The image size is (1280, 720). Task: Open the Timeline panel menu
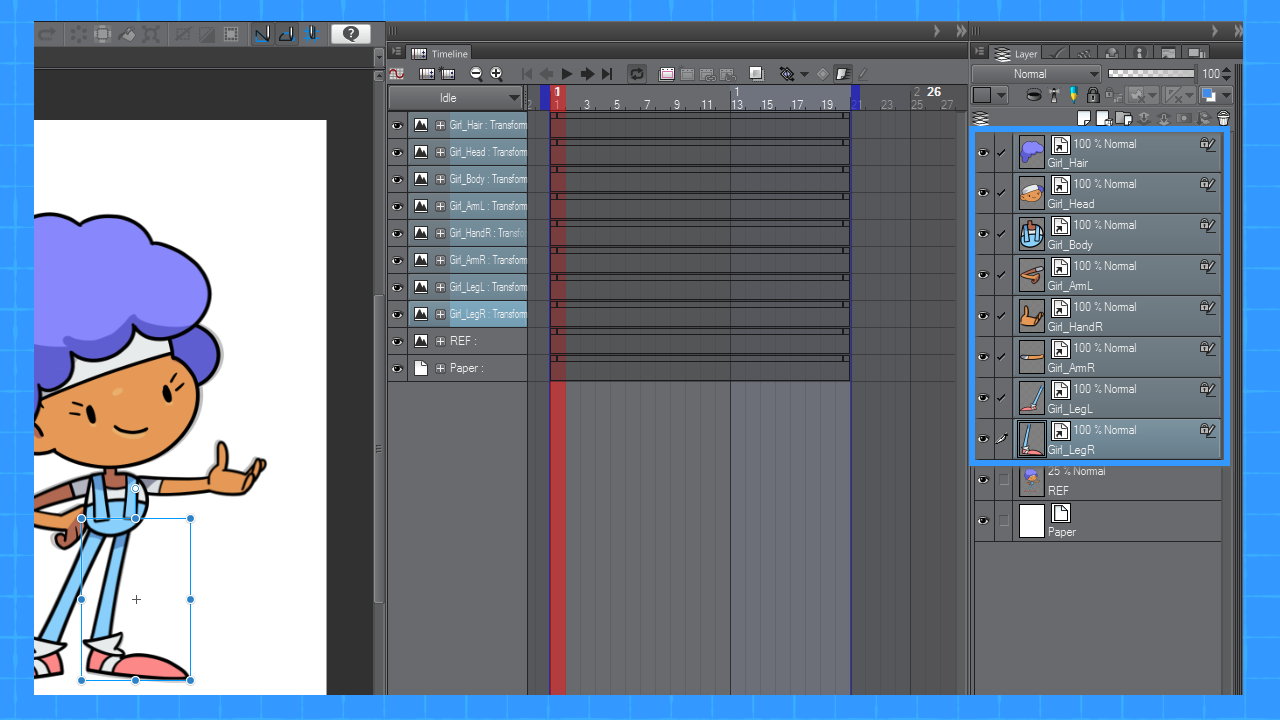pos(397,52)
